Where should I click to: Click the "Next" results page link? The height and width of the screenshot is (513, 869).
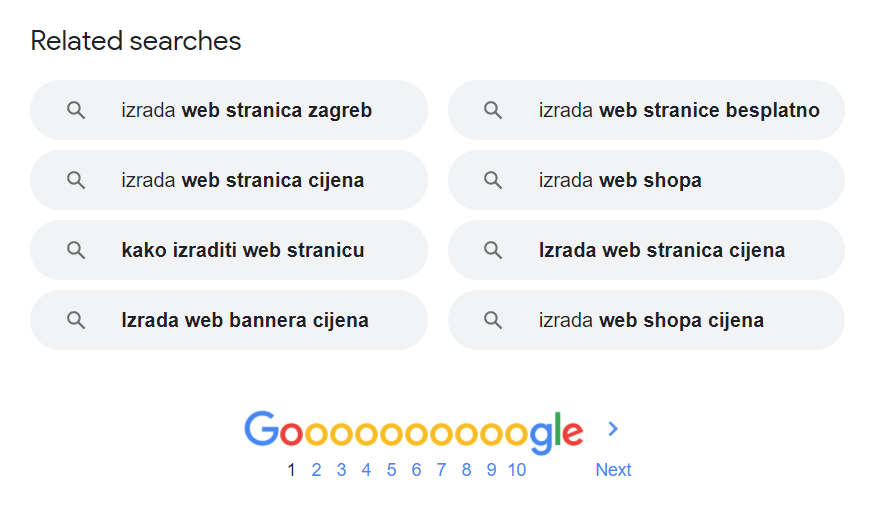click(613, 470)
